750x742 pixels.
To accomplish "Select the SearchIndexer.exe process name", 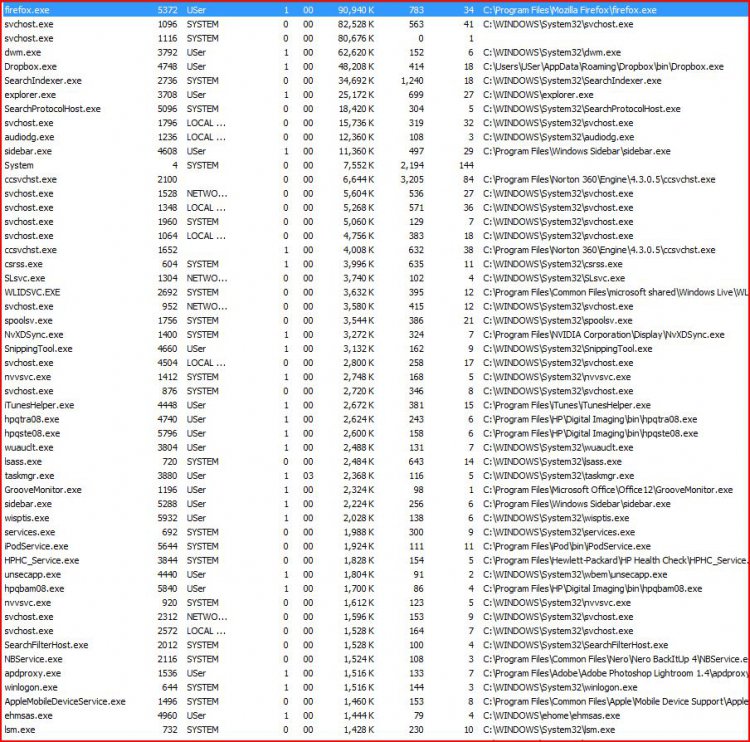I will pyautogui.click(x=43, y=81).
